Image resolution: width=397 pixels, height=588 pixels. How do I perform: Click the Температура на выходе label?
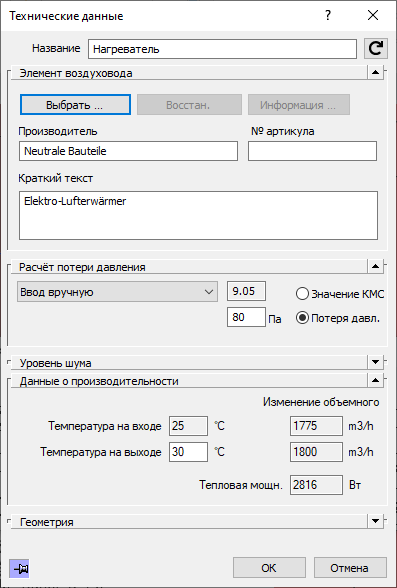[101, 452]
